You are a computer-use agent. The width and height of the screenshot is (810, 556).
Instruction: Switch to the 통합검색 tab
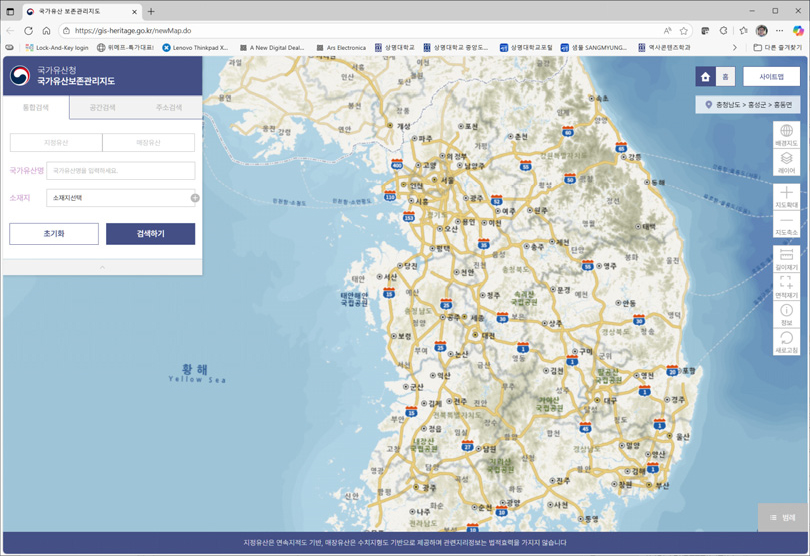coord(36,107)
